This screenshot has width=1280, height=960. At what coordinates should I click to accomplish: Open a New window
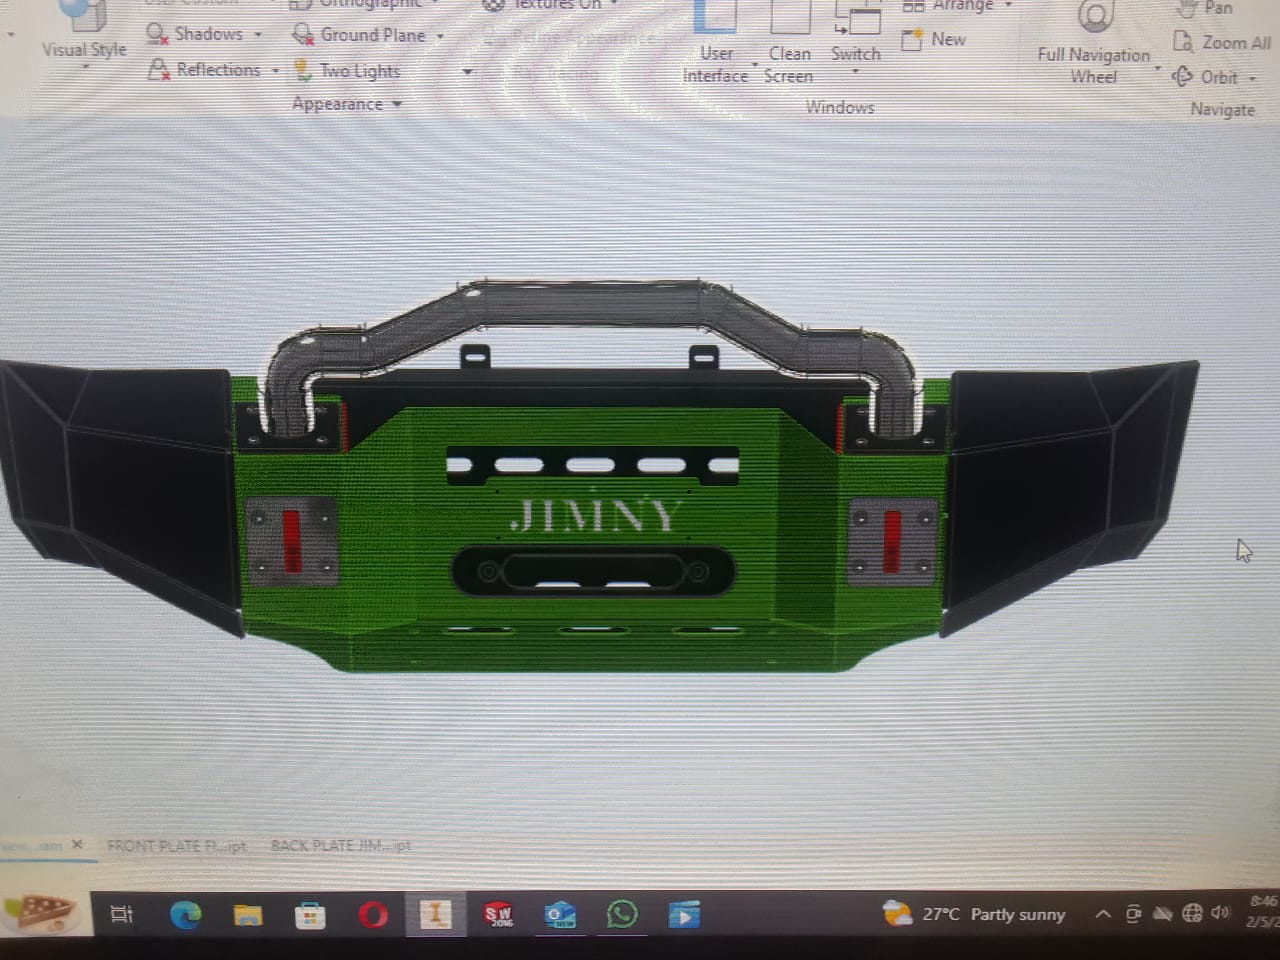coord(935,40)
